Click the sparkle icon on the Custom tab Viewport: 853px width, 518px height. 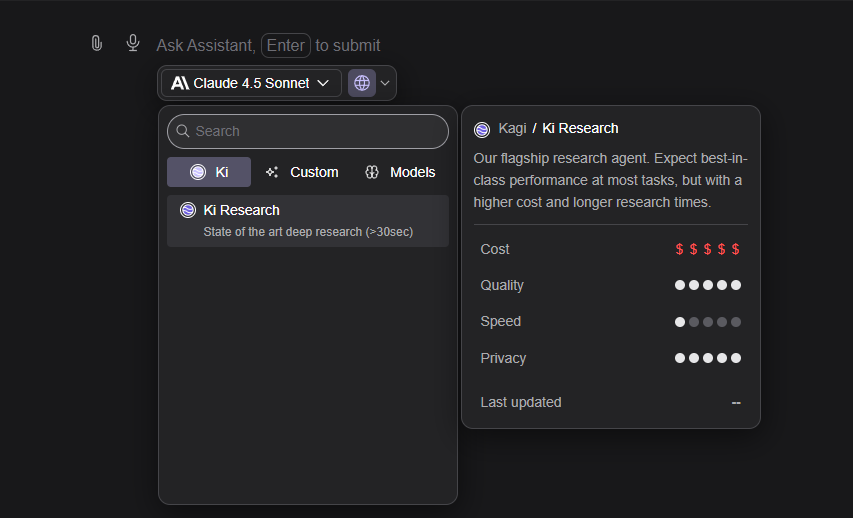pyautogui.click(x=272, y=172)
